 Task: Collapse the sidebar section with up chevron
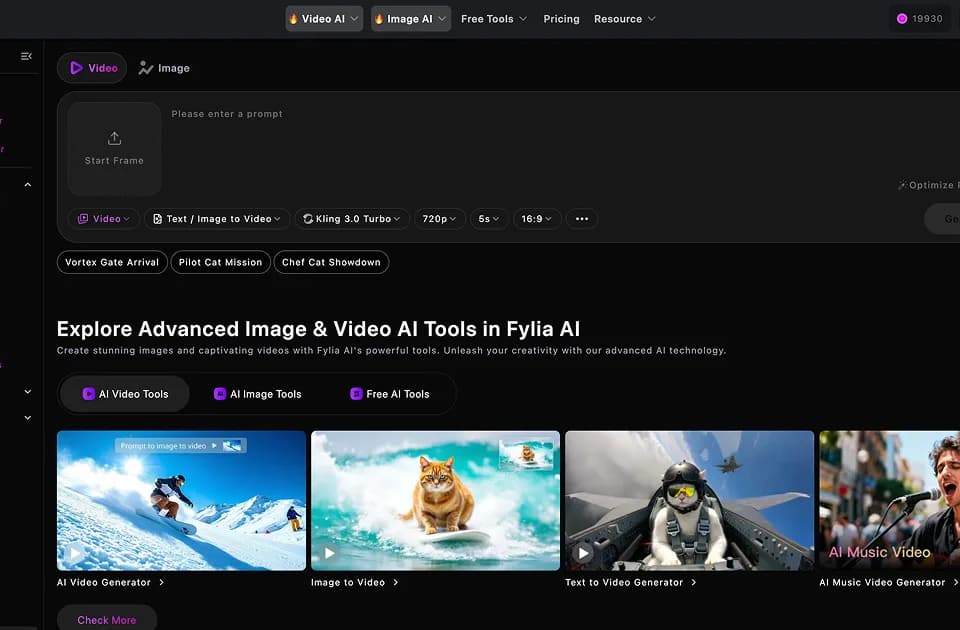[28, 185]
